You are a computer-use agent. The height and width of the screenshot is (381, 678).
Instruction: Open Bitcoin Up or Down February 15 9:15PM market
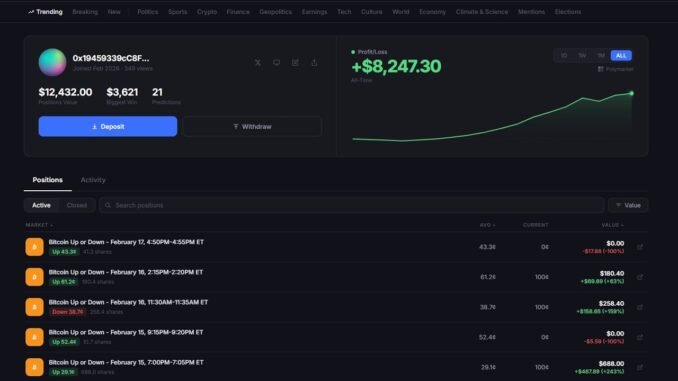click(126, 332)
